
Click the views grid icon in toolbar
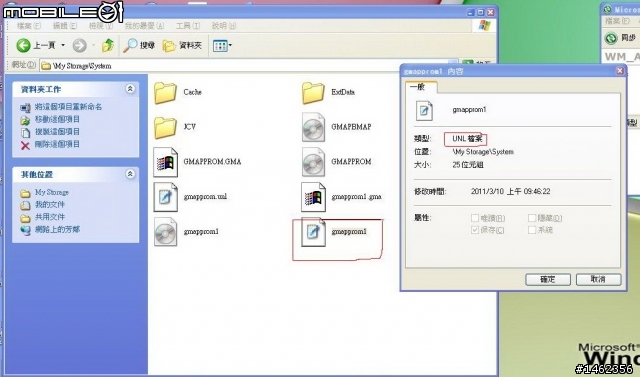(220, 46)
